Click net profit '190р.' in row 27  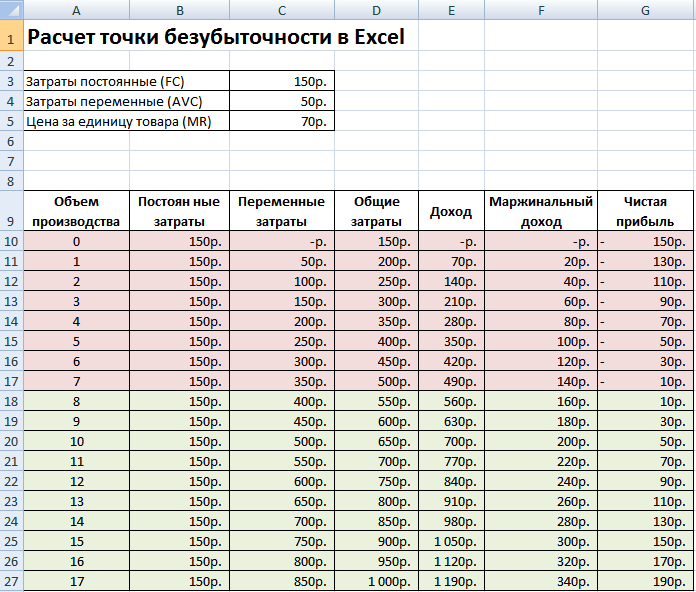(645, 581)
